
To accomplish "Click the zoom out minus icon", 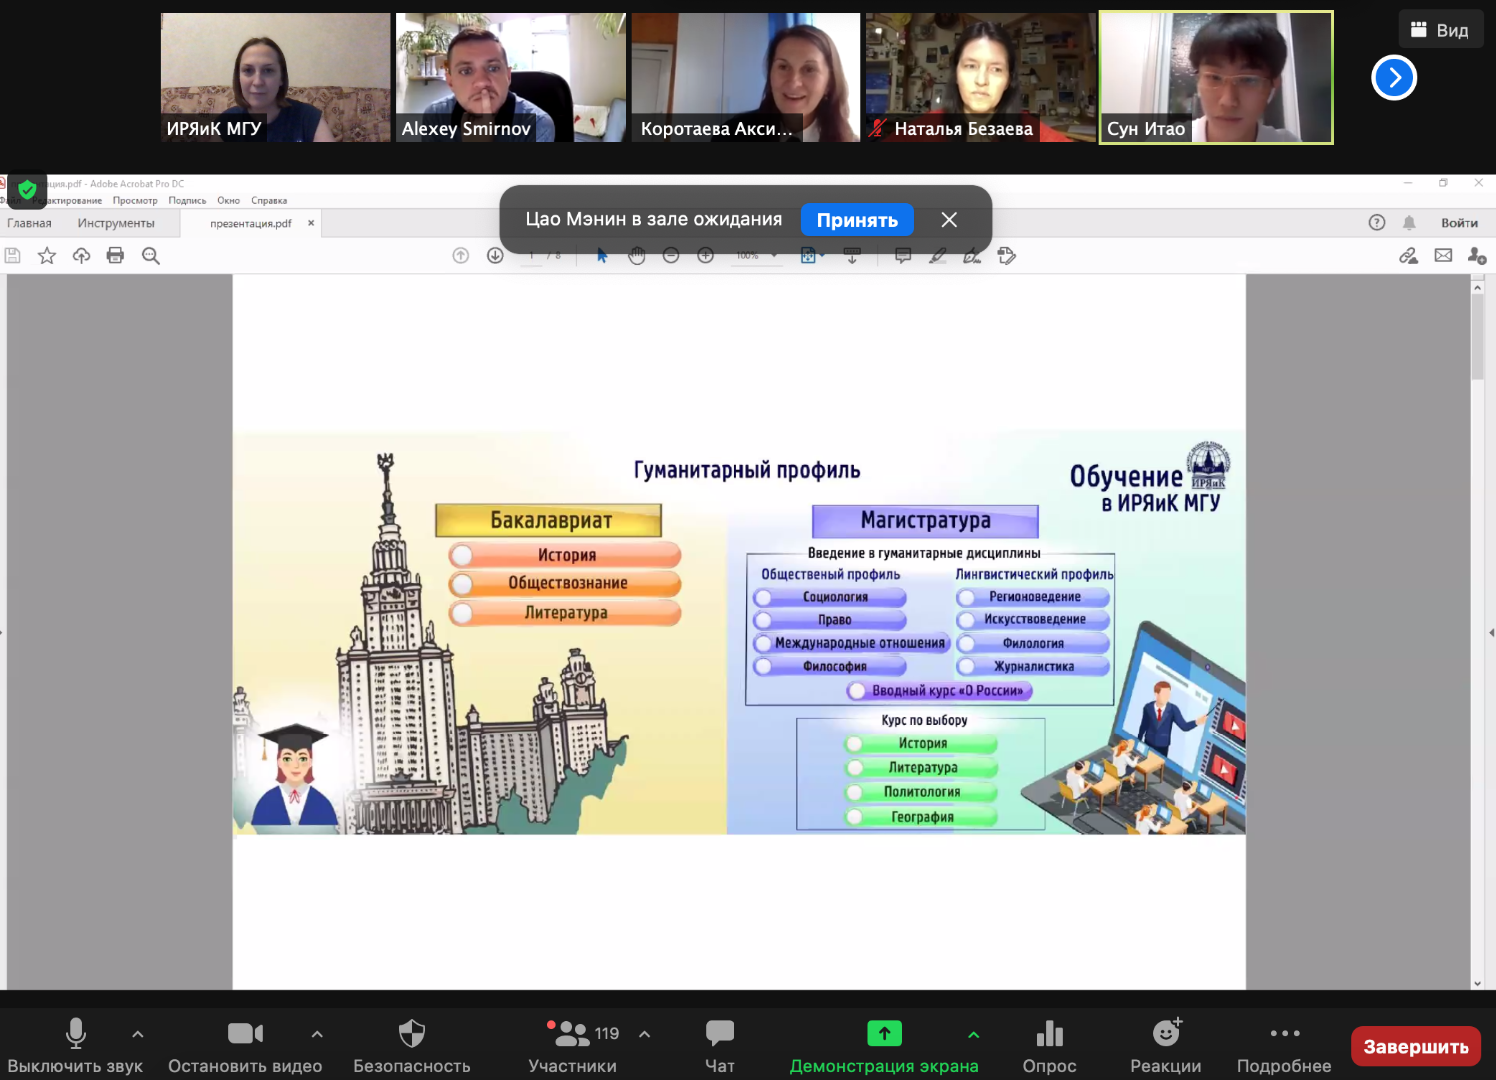I will (671, 256).
